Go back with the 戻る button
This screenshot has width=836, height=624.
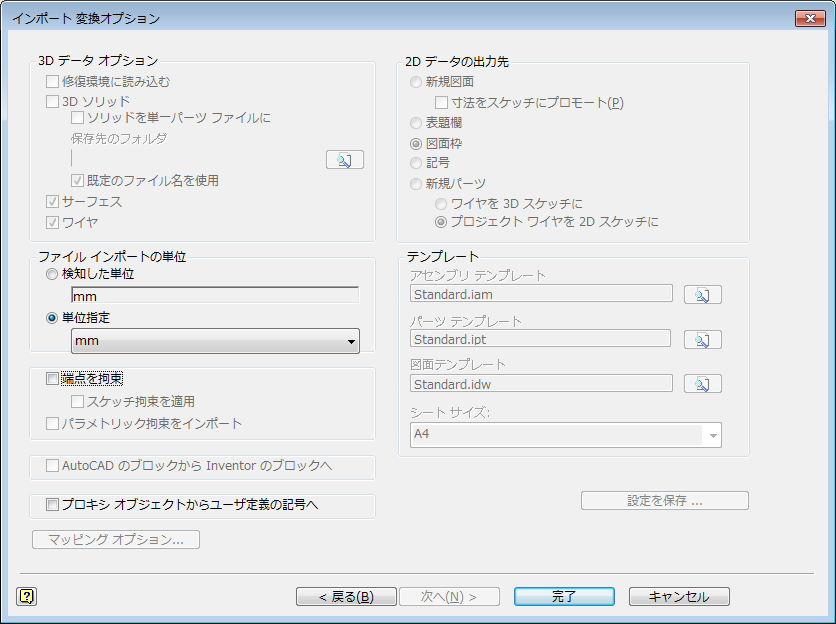(345, 596)
